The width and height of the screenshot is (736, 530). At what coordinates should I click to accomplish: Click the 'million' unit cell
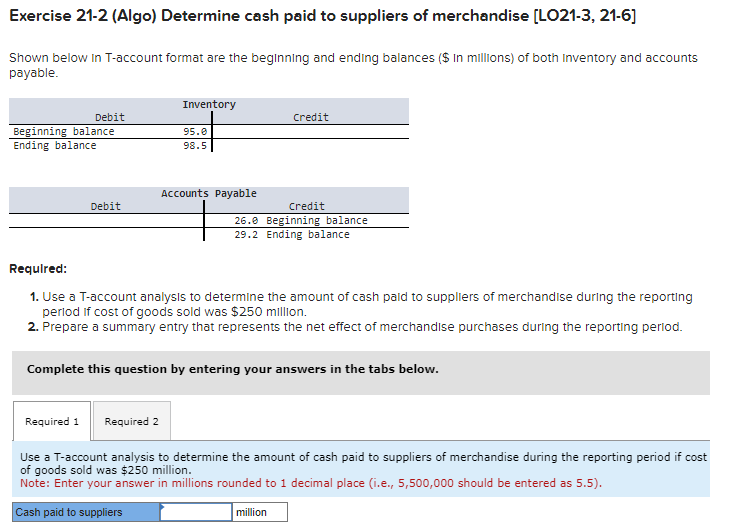(260, 512)
